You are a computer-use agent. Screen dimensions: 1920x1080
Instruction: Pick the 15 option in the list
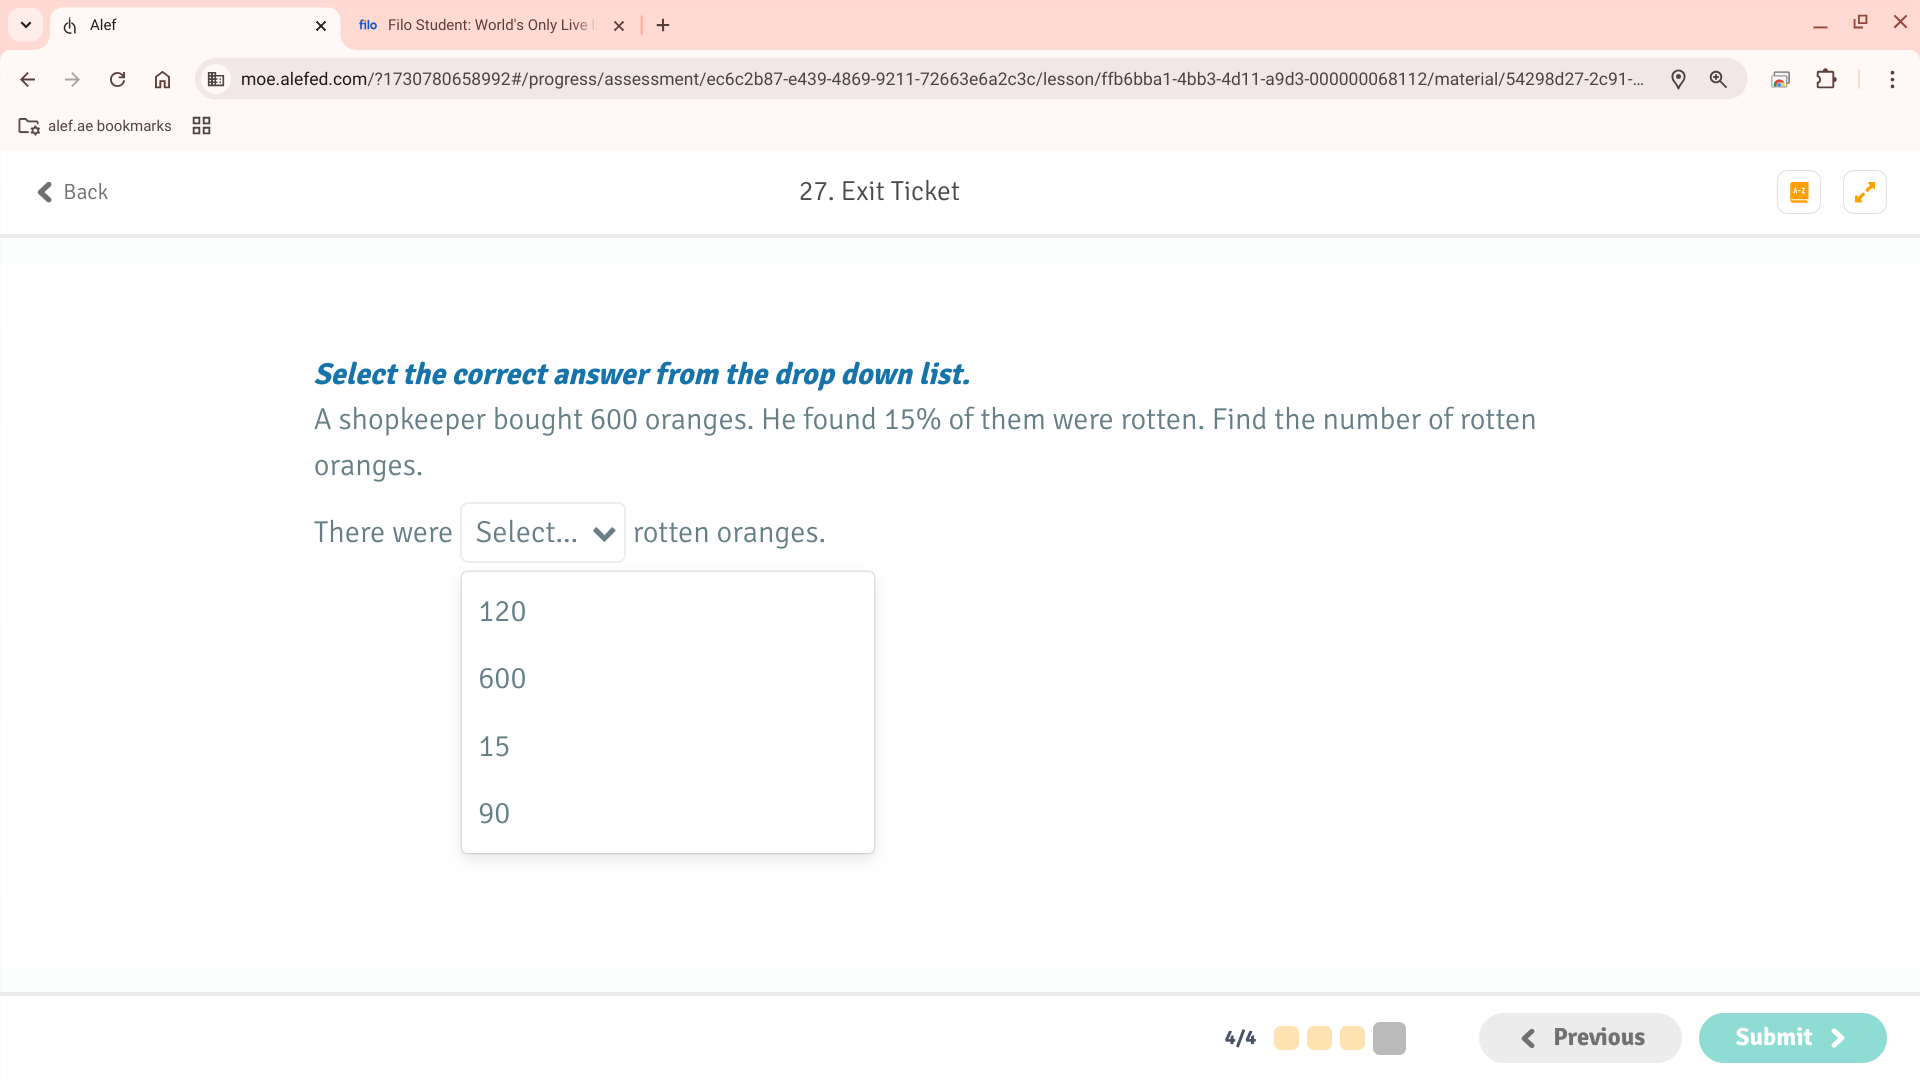coord(495,747)
